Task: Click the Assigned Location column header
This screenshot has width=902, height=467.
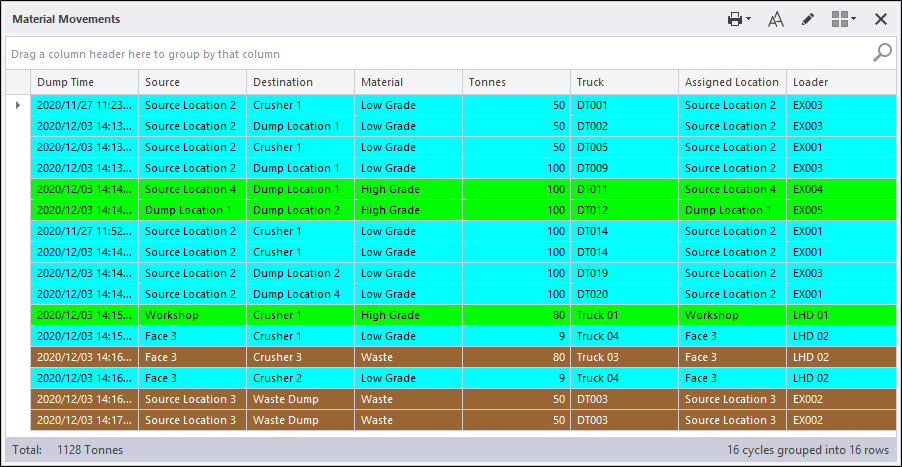Action: pyautogui.click(x=732, y=82)
